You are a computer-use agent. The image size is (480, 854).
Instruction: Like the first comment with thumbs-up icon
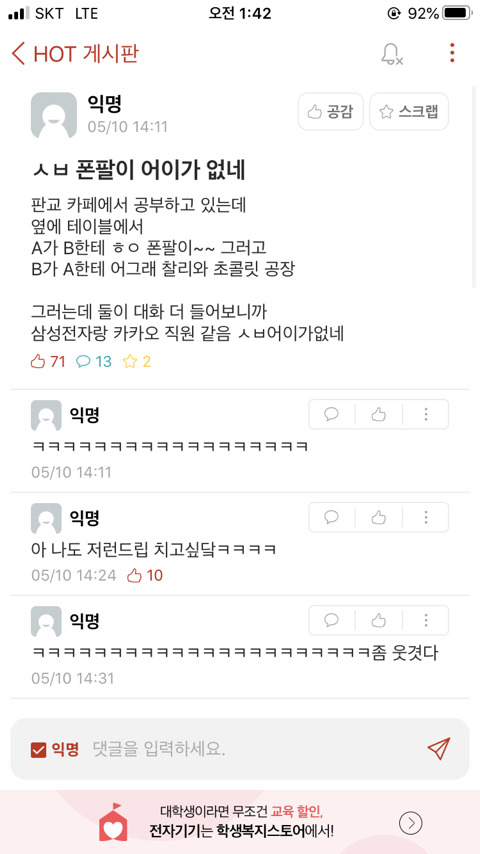[379, 414]
